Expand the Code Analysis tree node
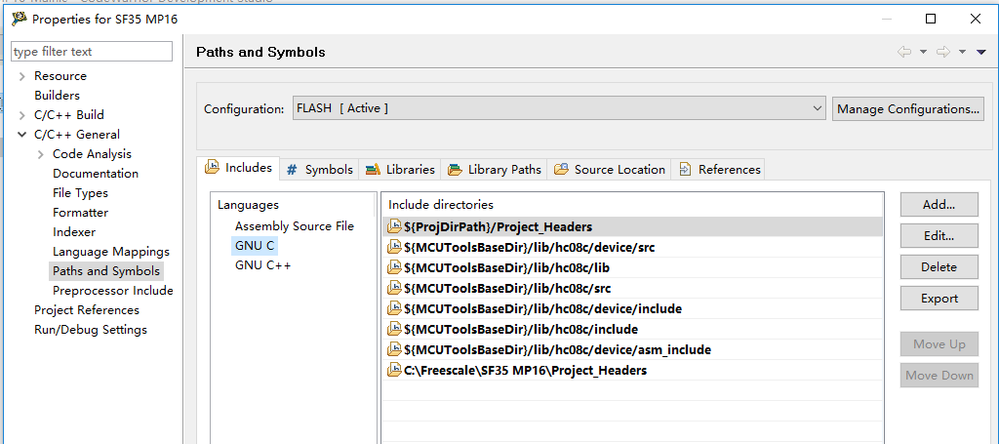Image resolution: width=999 pixels, height=444 pixels. pos(41,154)
